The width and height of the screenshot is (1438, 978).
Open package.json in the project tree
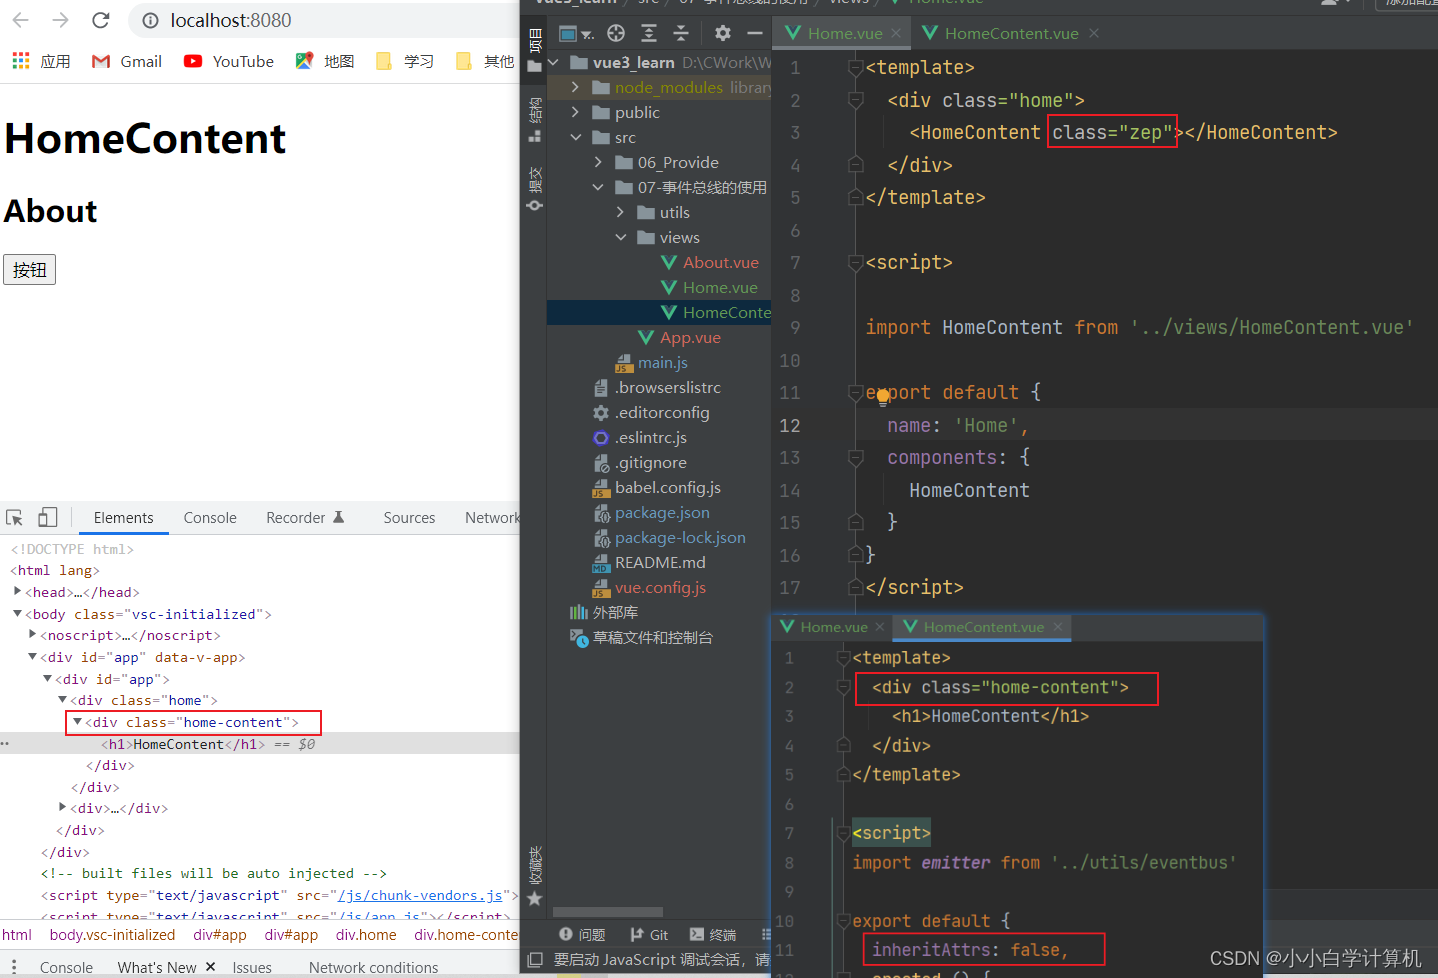click(651, 512)
